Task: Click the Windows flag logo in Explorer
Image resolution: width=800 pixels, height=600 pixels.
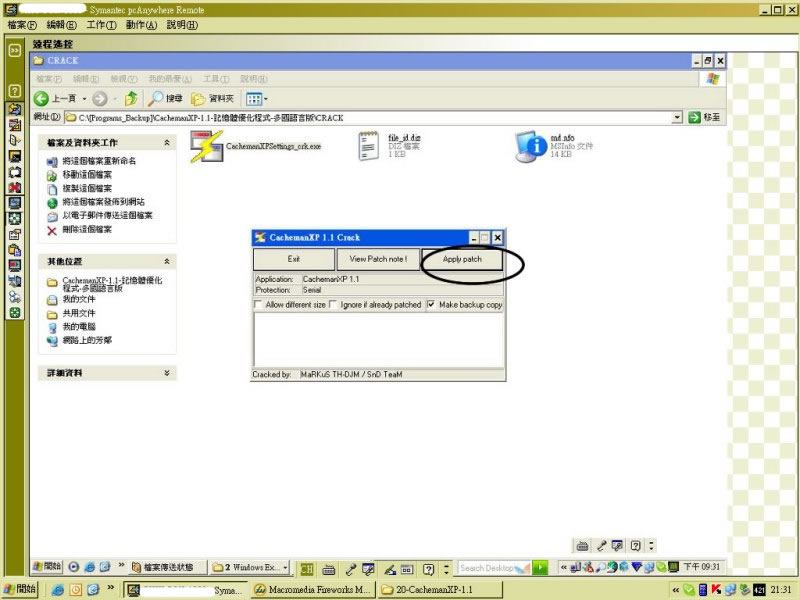Action: click(713, 79)
